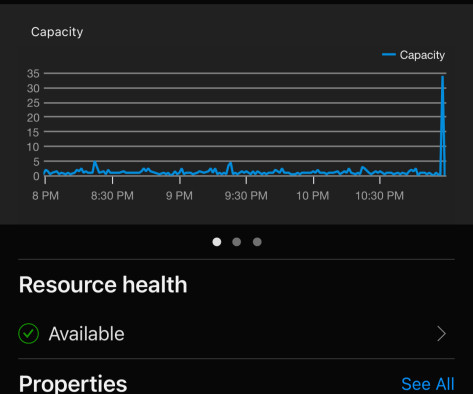
Task: Tap the Capacity chart title
Action: coord(57,32)
